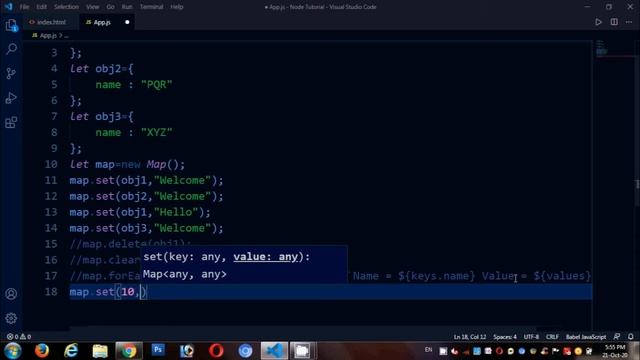Click the system clock showing 5:55 PM
Screen dimensions: 640x360
pyautogui.click(x=615, y=347)
